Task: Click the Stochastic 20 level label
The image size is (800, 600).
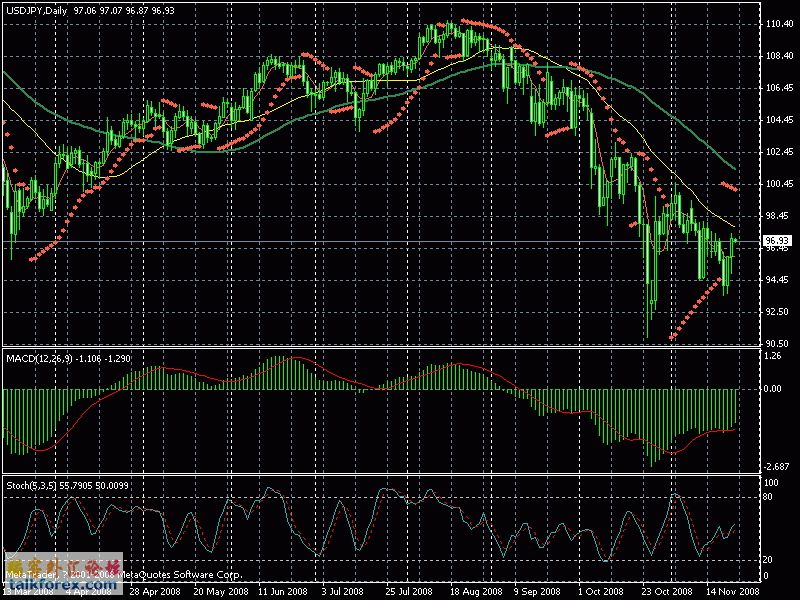Action: (x=767, y=560)
